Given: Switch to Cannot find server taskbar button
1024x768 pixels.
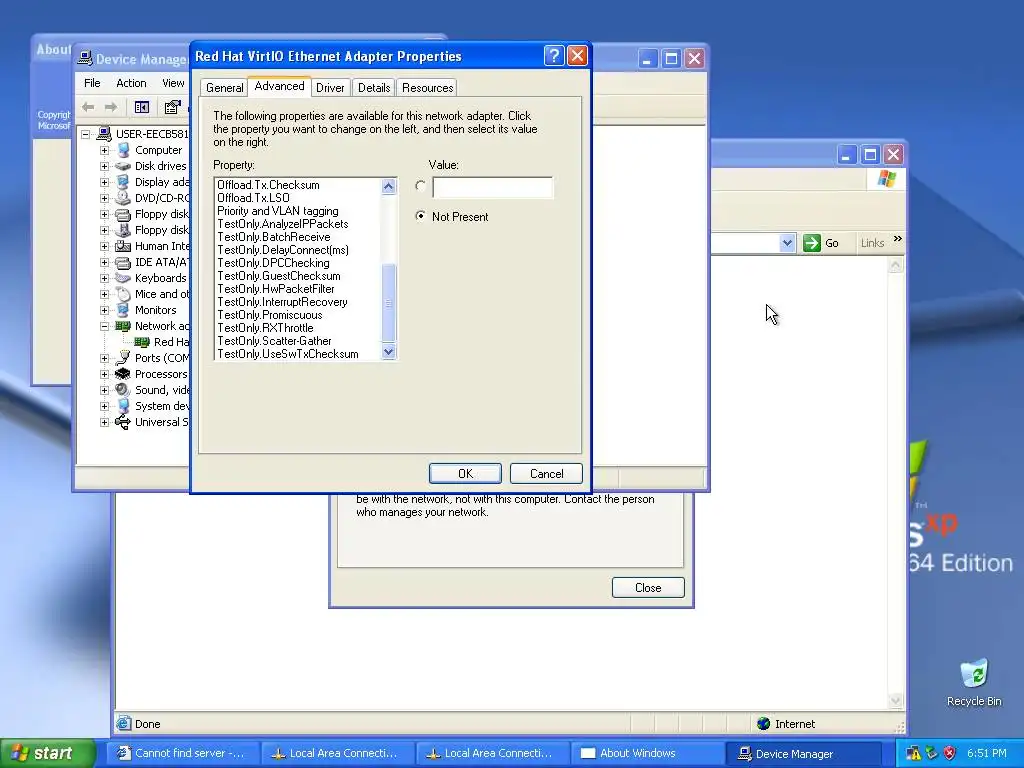Looking at the screenshot, I should pos(182,753).
